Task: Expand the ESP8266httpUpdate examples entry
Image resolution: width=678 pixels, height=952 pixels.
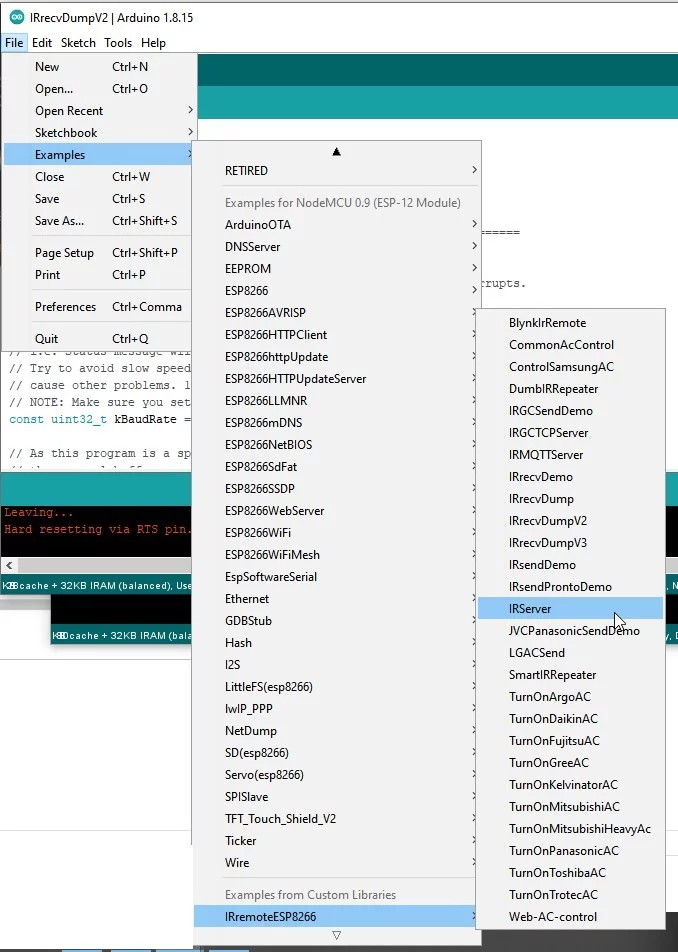Action: coord(336,356)
